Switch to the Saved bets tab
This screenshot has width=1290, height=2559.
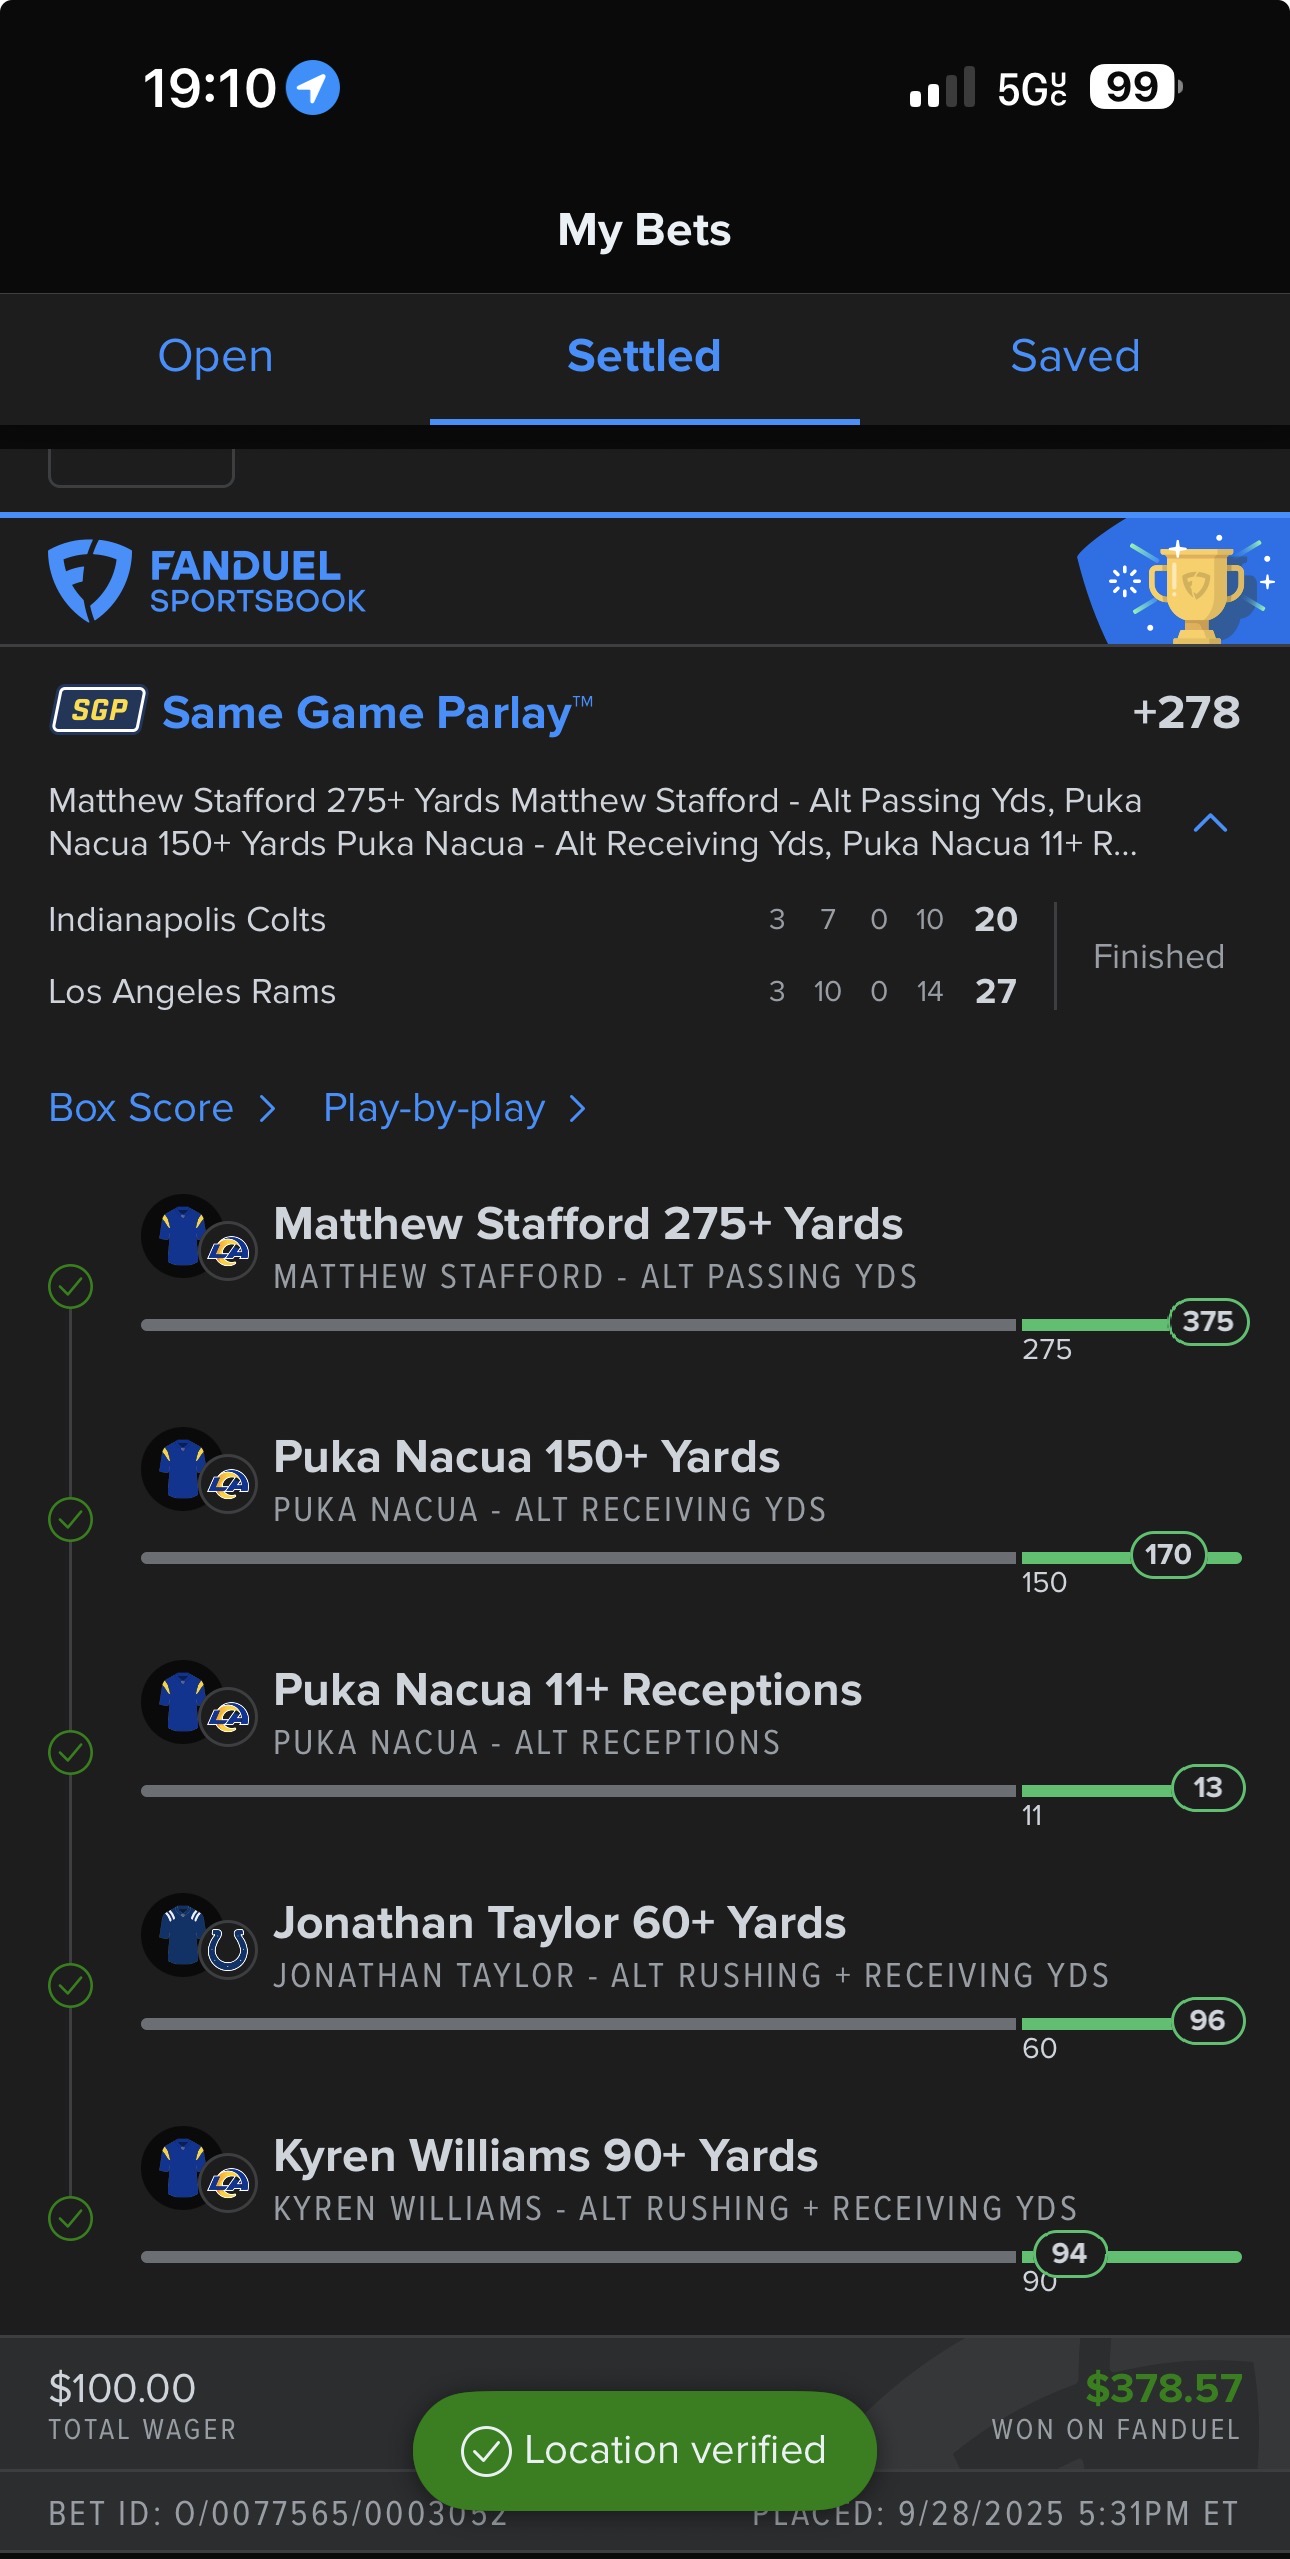1075,356
